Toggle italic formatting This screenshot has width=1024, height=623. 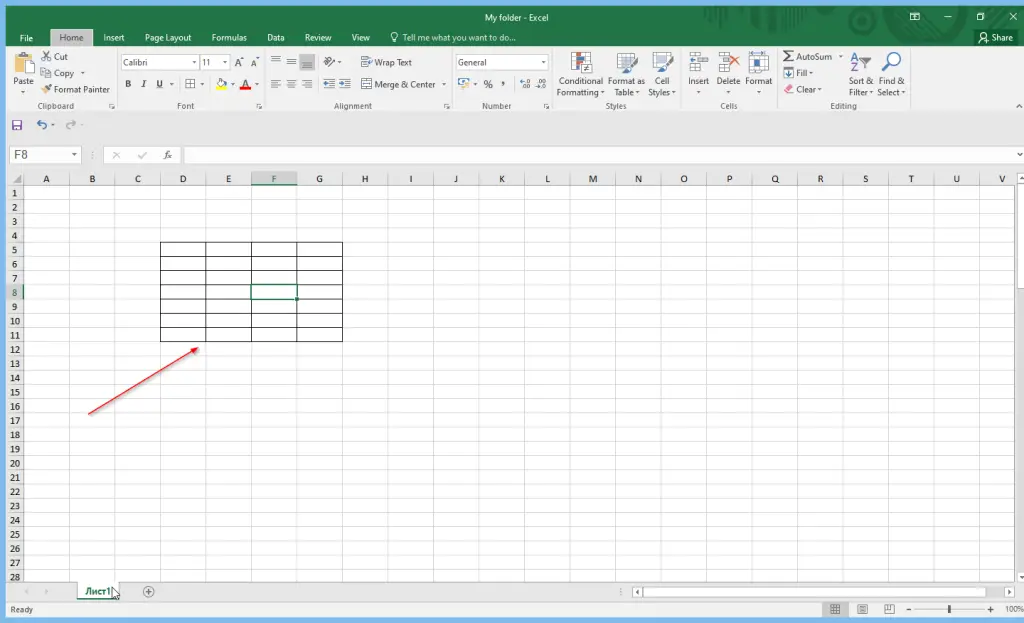point(143,84)
